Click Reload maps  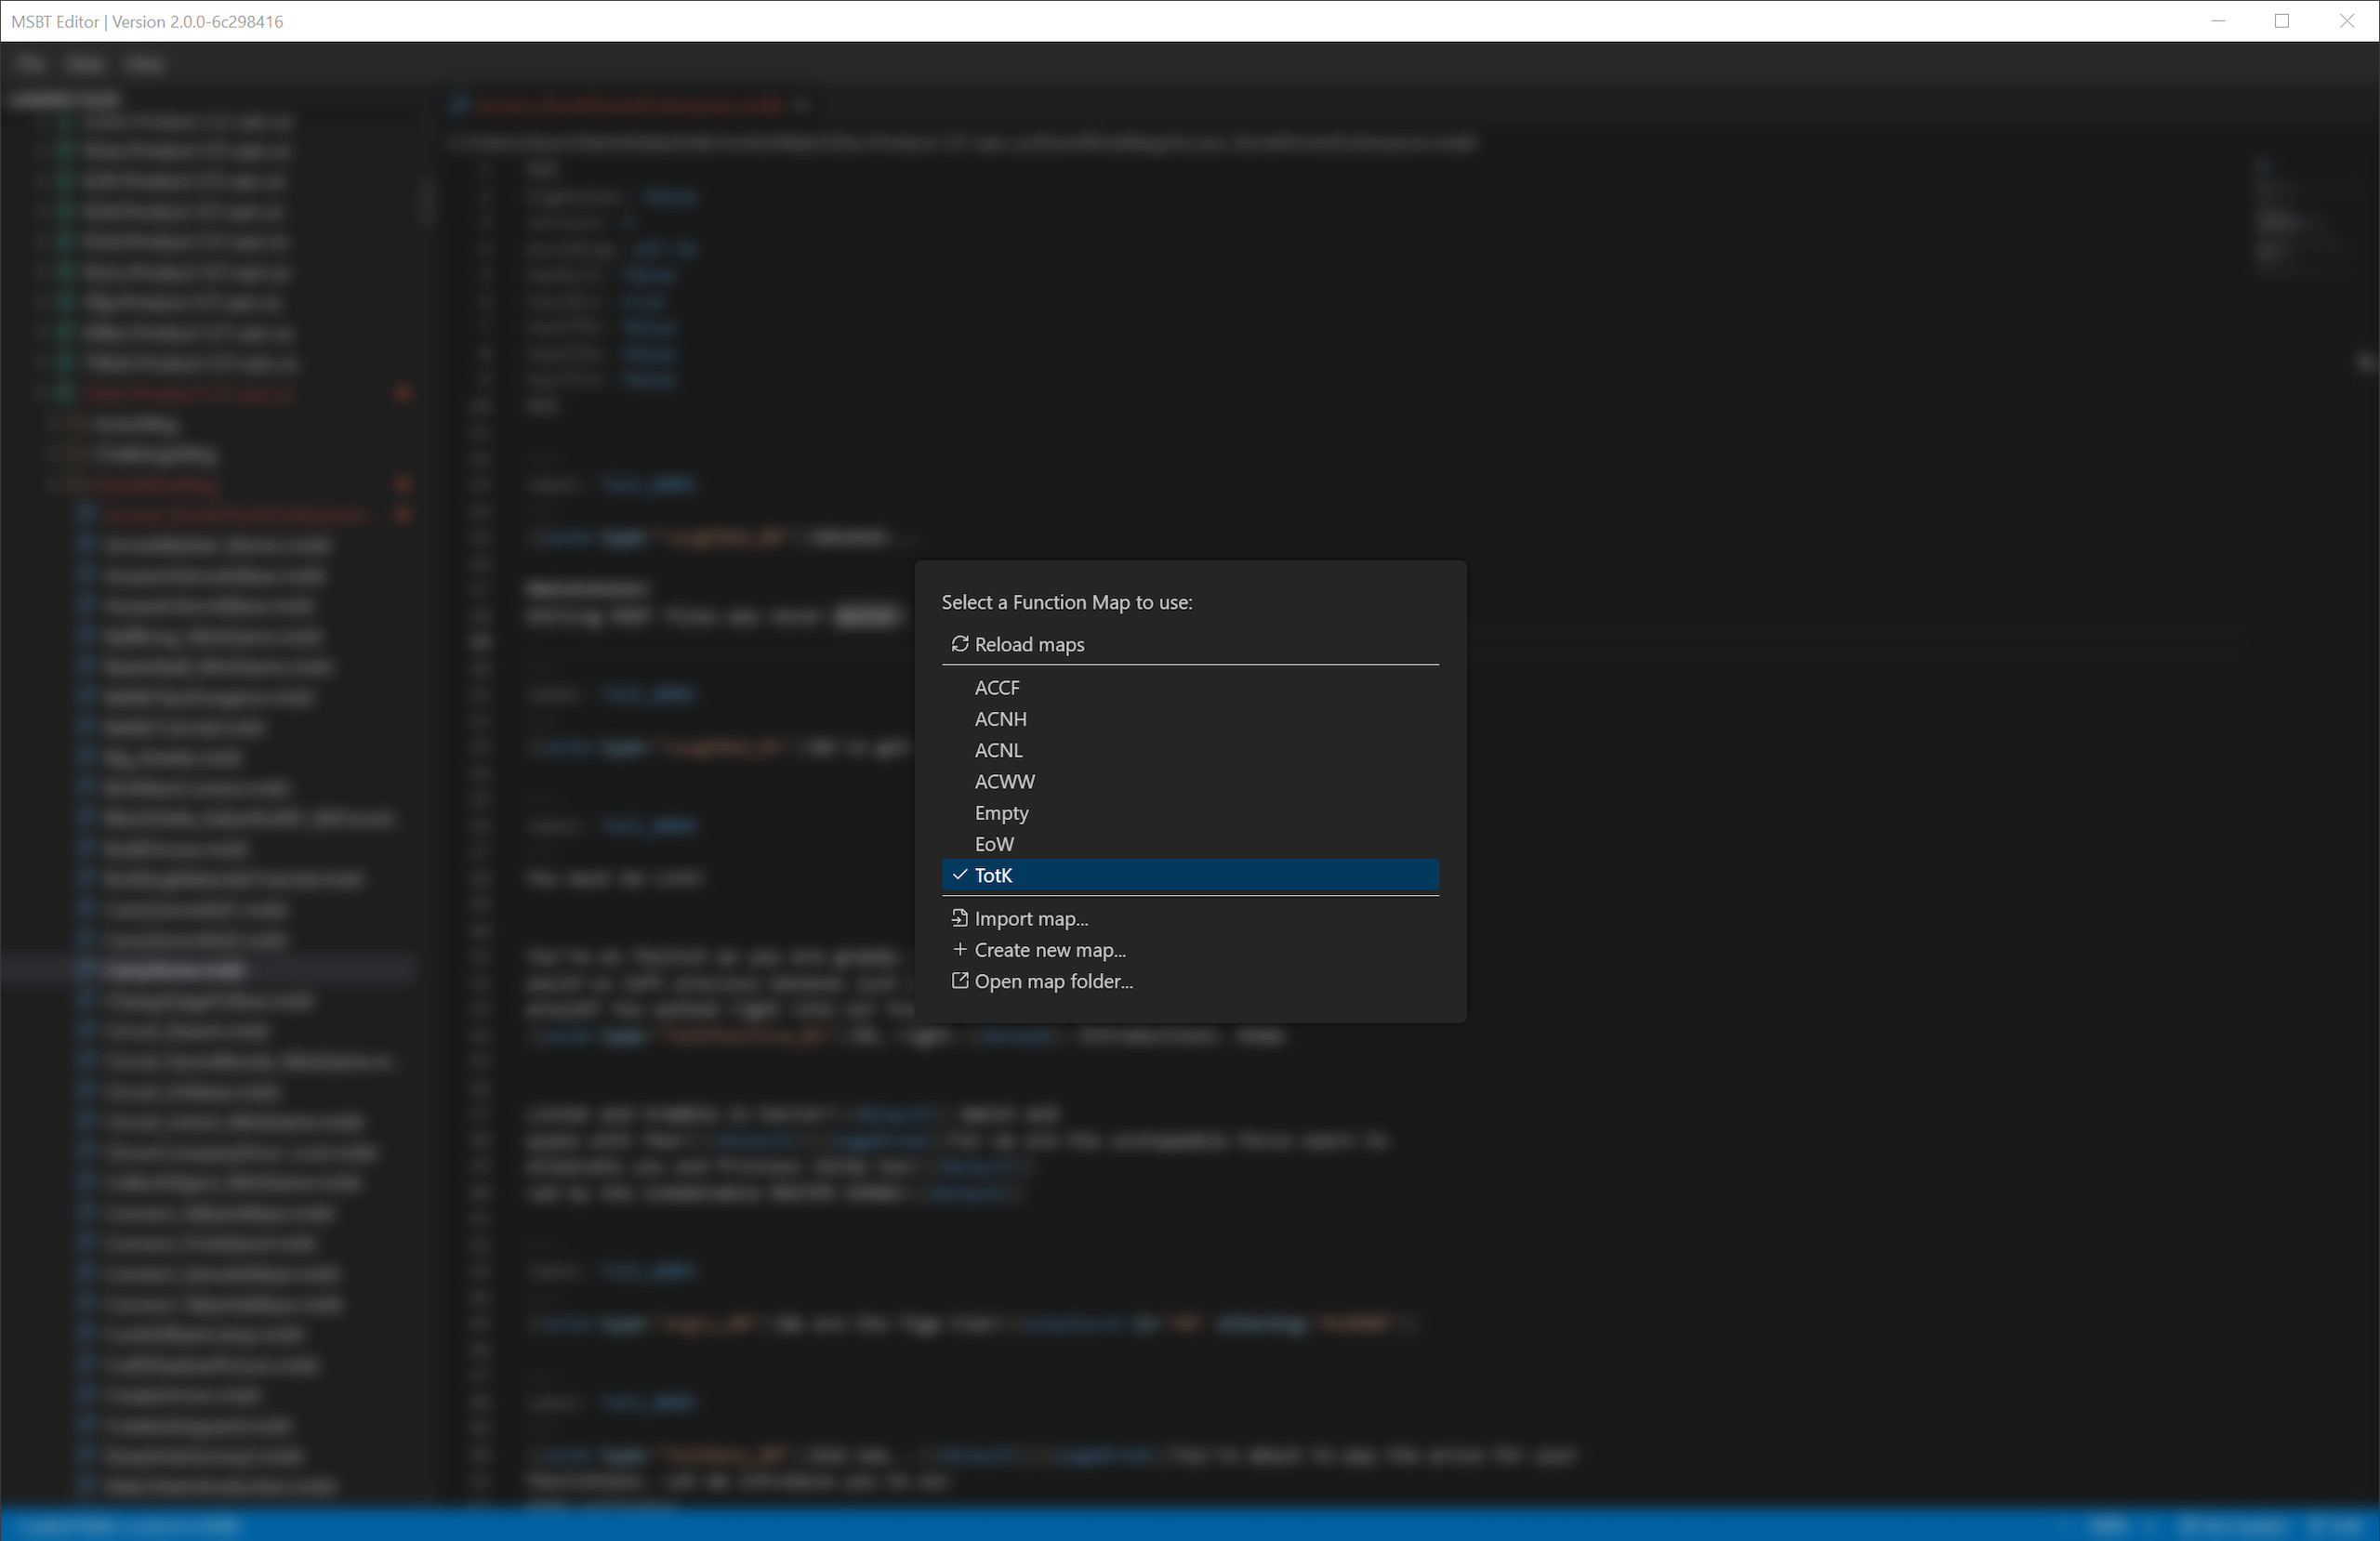pos(1029,645)
